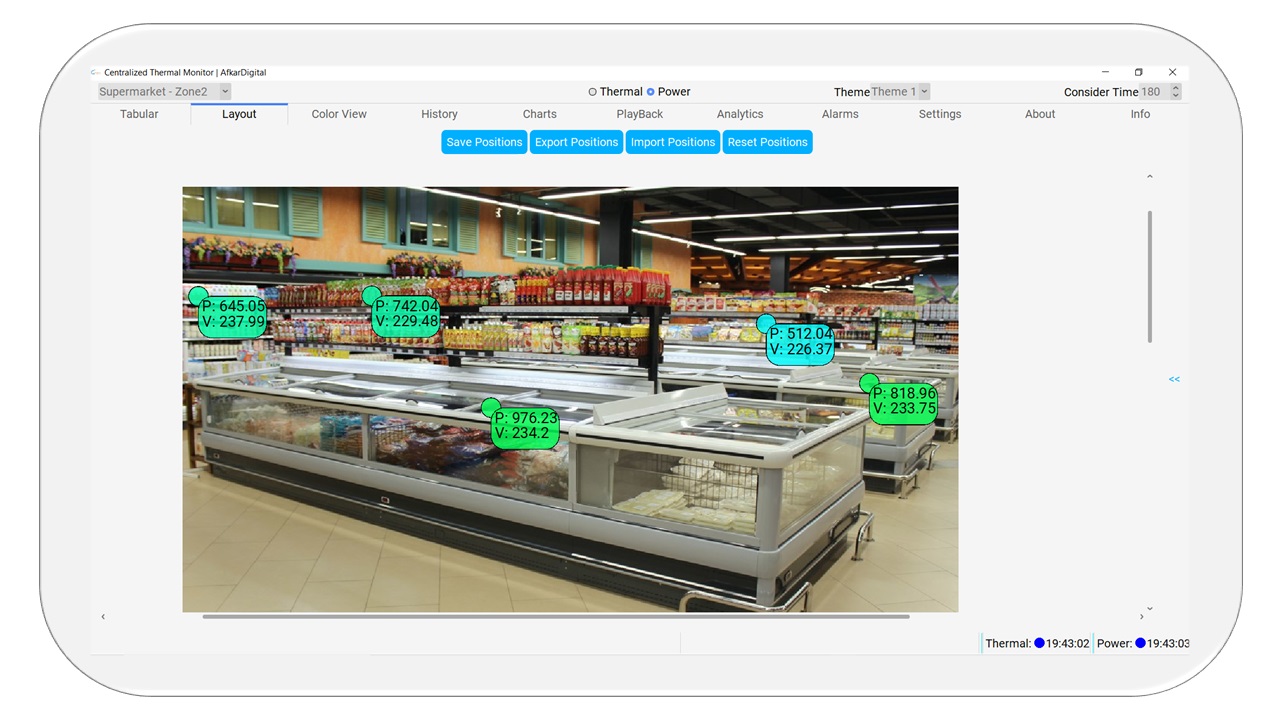The width and height of the screenshot is (1280, 720).
Task: Click the blue Thermal status indicator dot
Action: click(1039, 643)
